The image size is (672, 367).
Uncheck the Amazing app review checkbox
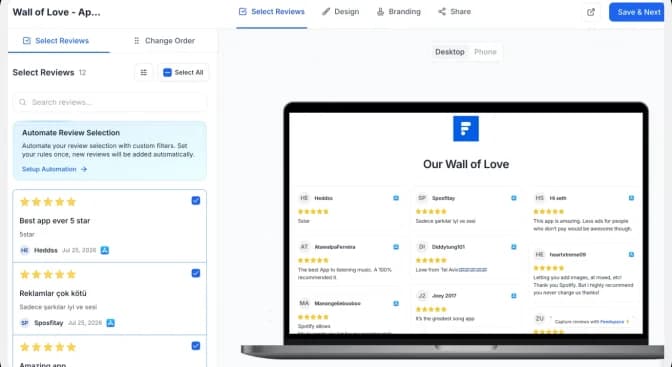tap(196, 346)
